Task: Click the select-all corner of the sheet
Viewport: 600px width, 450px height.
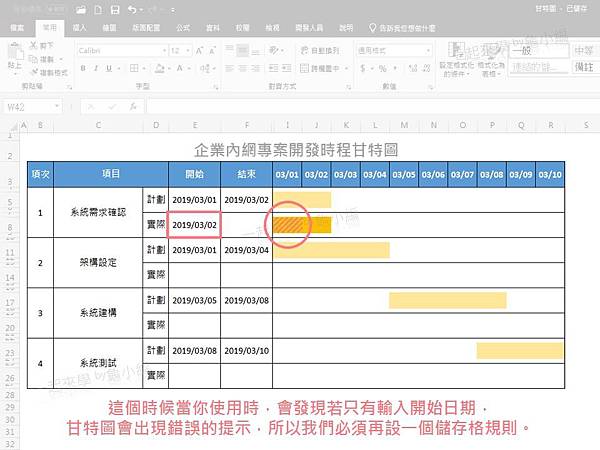Action: 13,126
